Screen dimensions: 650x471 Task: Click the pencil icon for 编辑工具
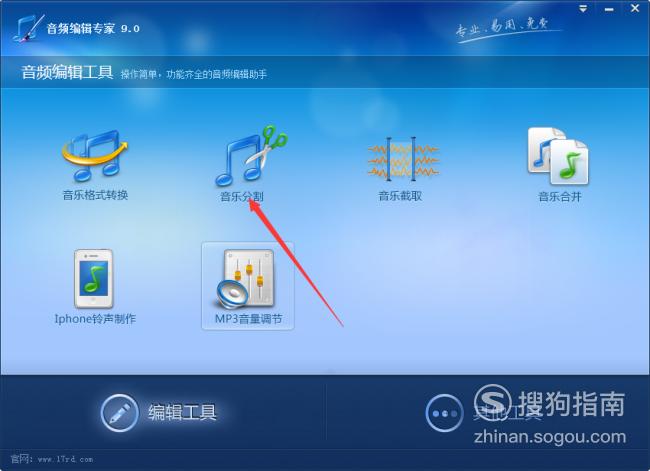[x=119, y=413]
